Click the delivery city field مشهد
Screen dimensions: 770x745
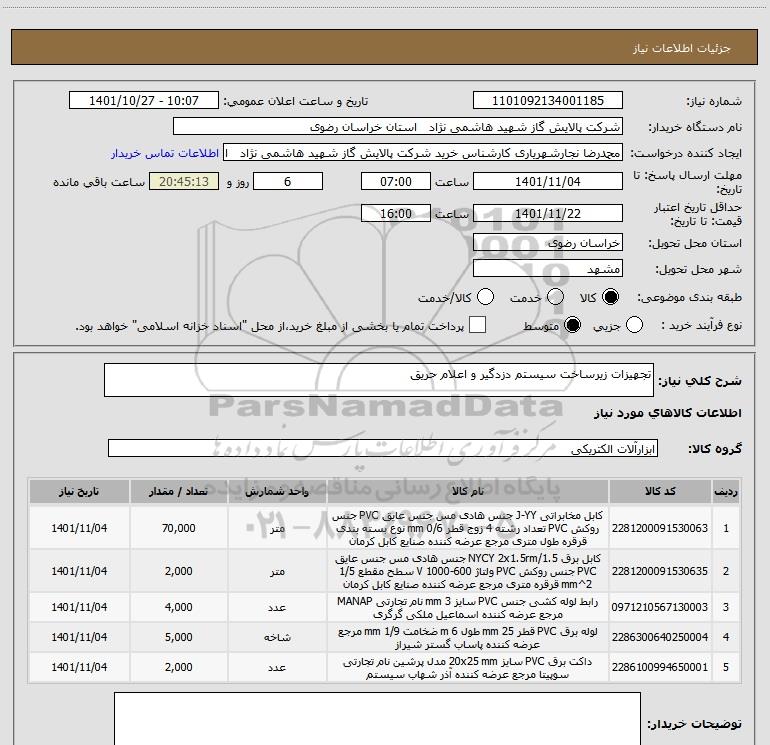coord(547,269)
